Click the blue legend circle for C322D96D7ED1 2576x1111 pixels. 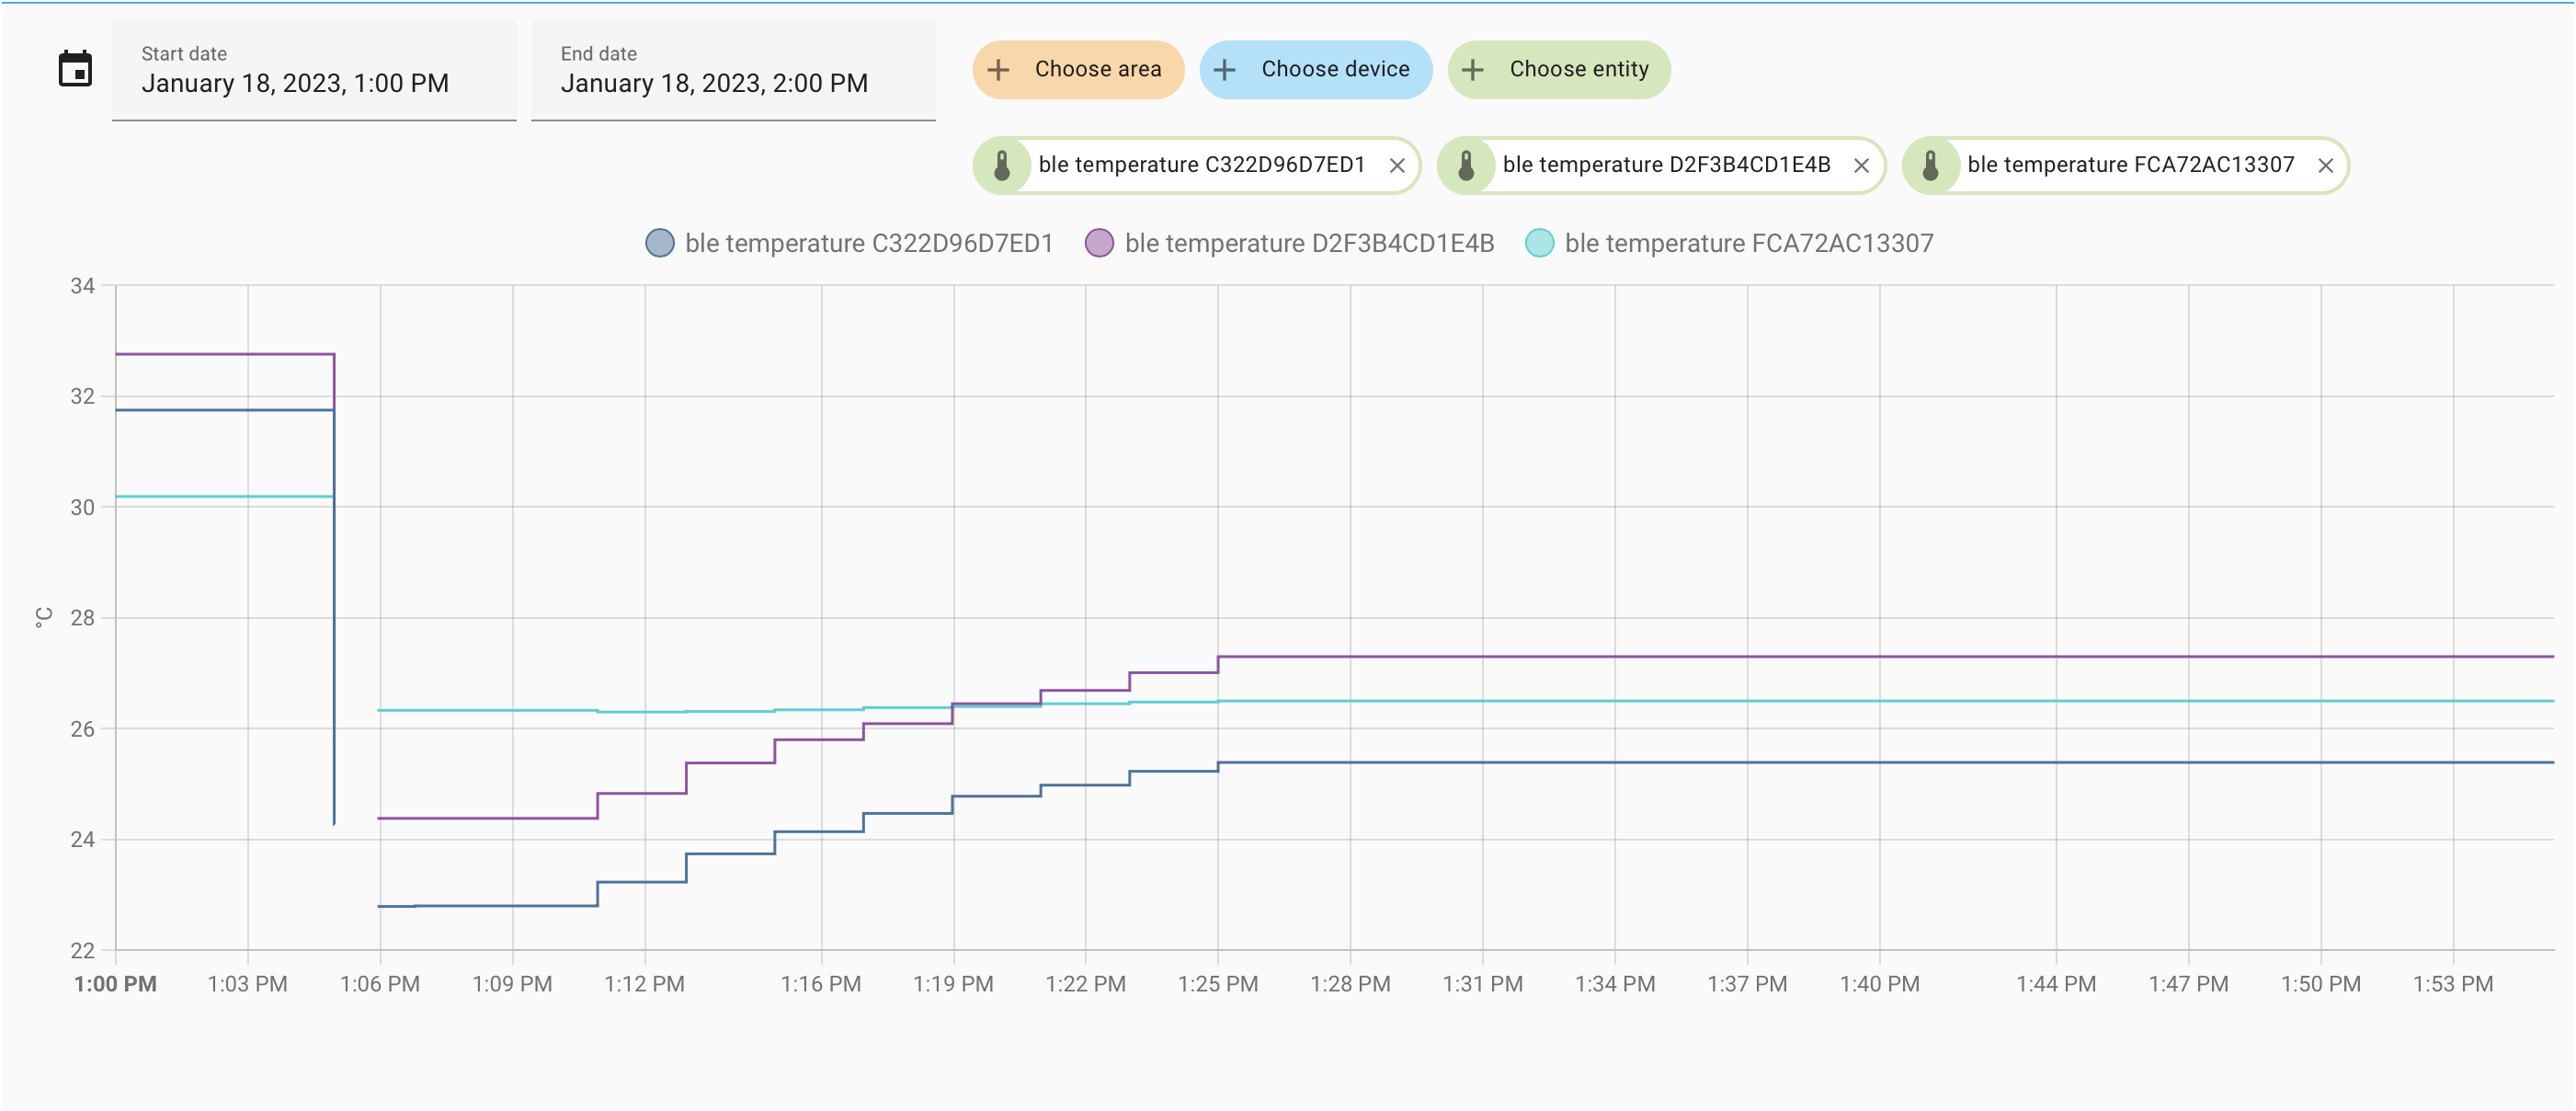(660, 242)
